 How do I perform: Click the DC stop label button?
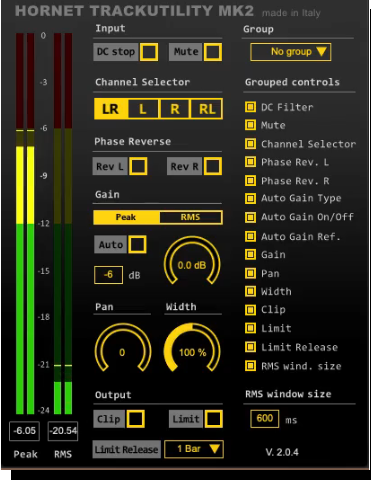click(x=116, y=52)
